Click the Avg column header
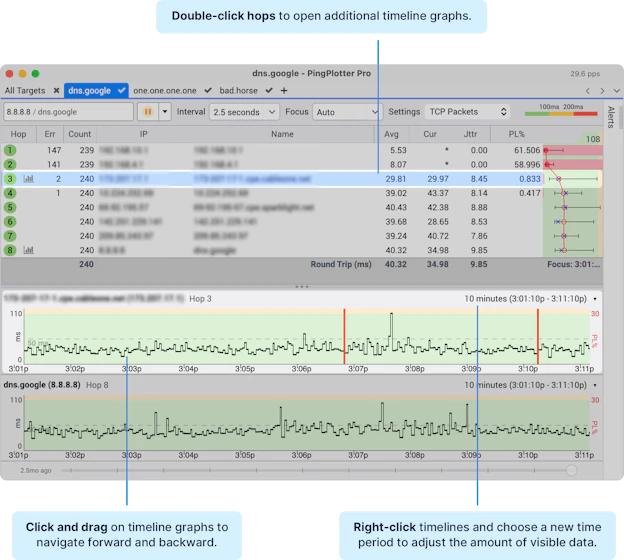 [391, 134]
